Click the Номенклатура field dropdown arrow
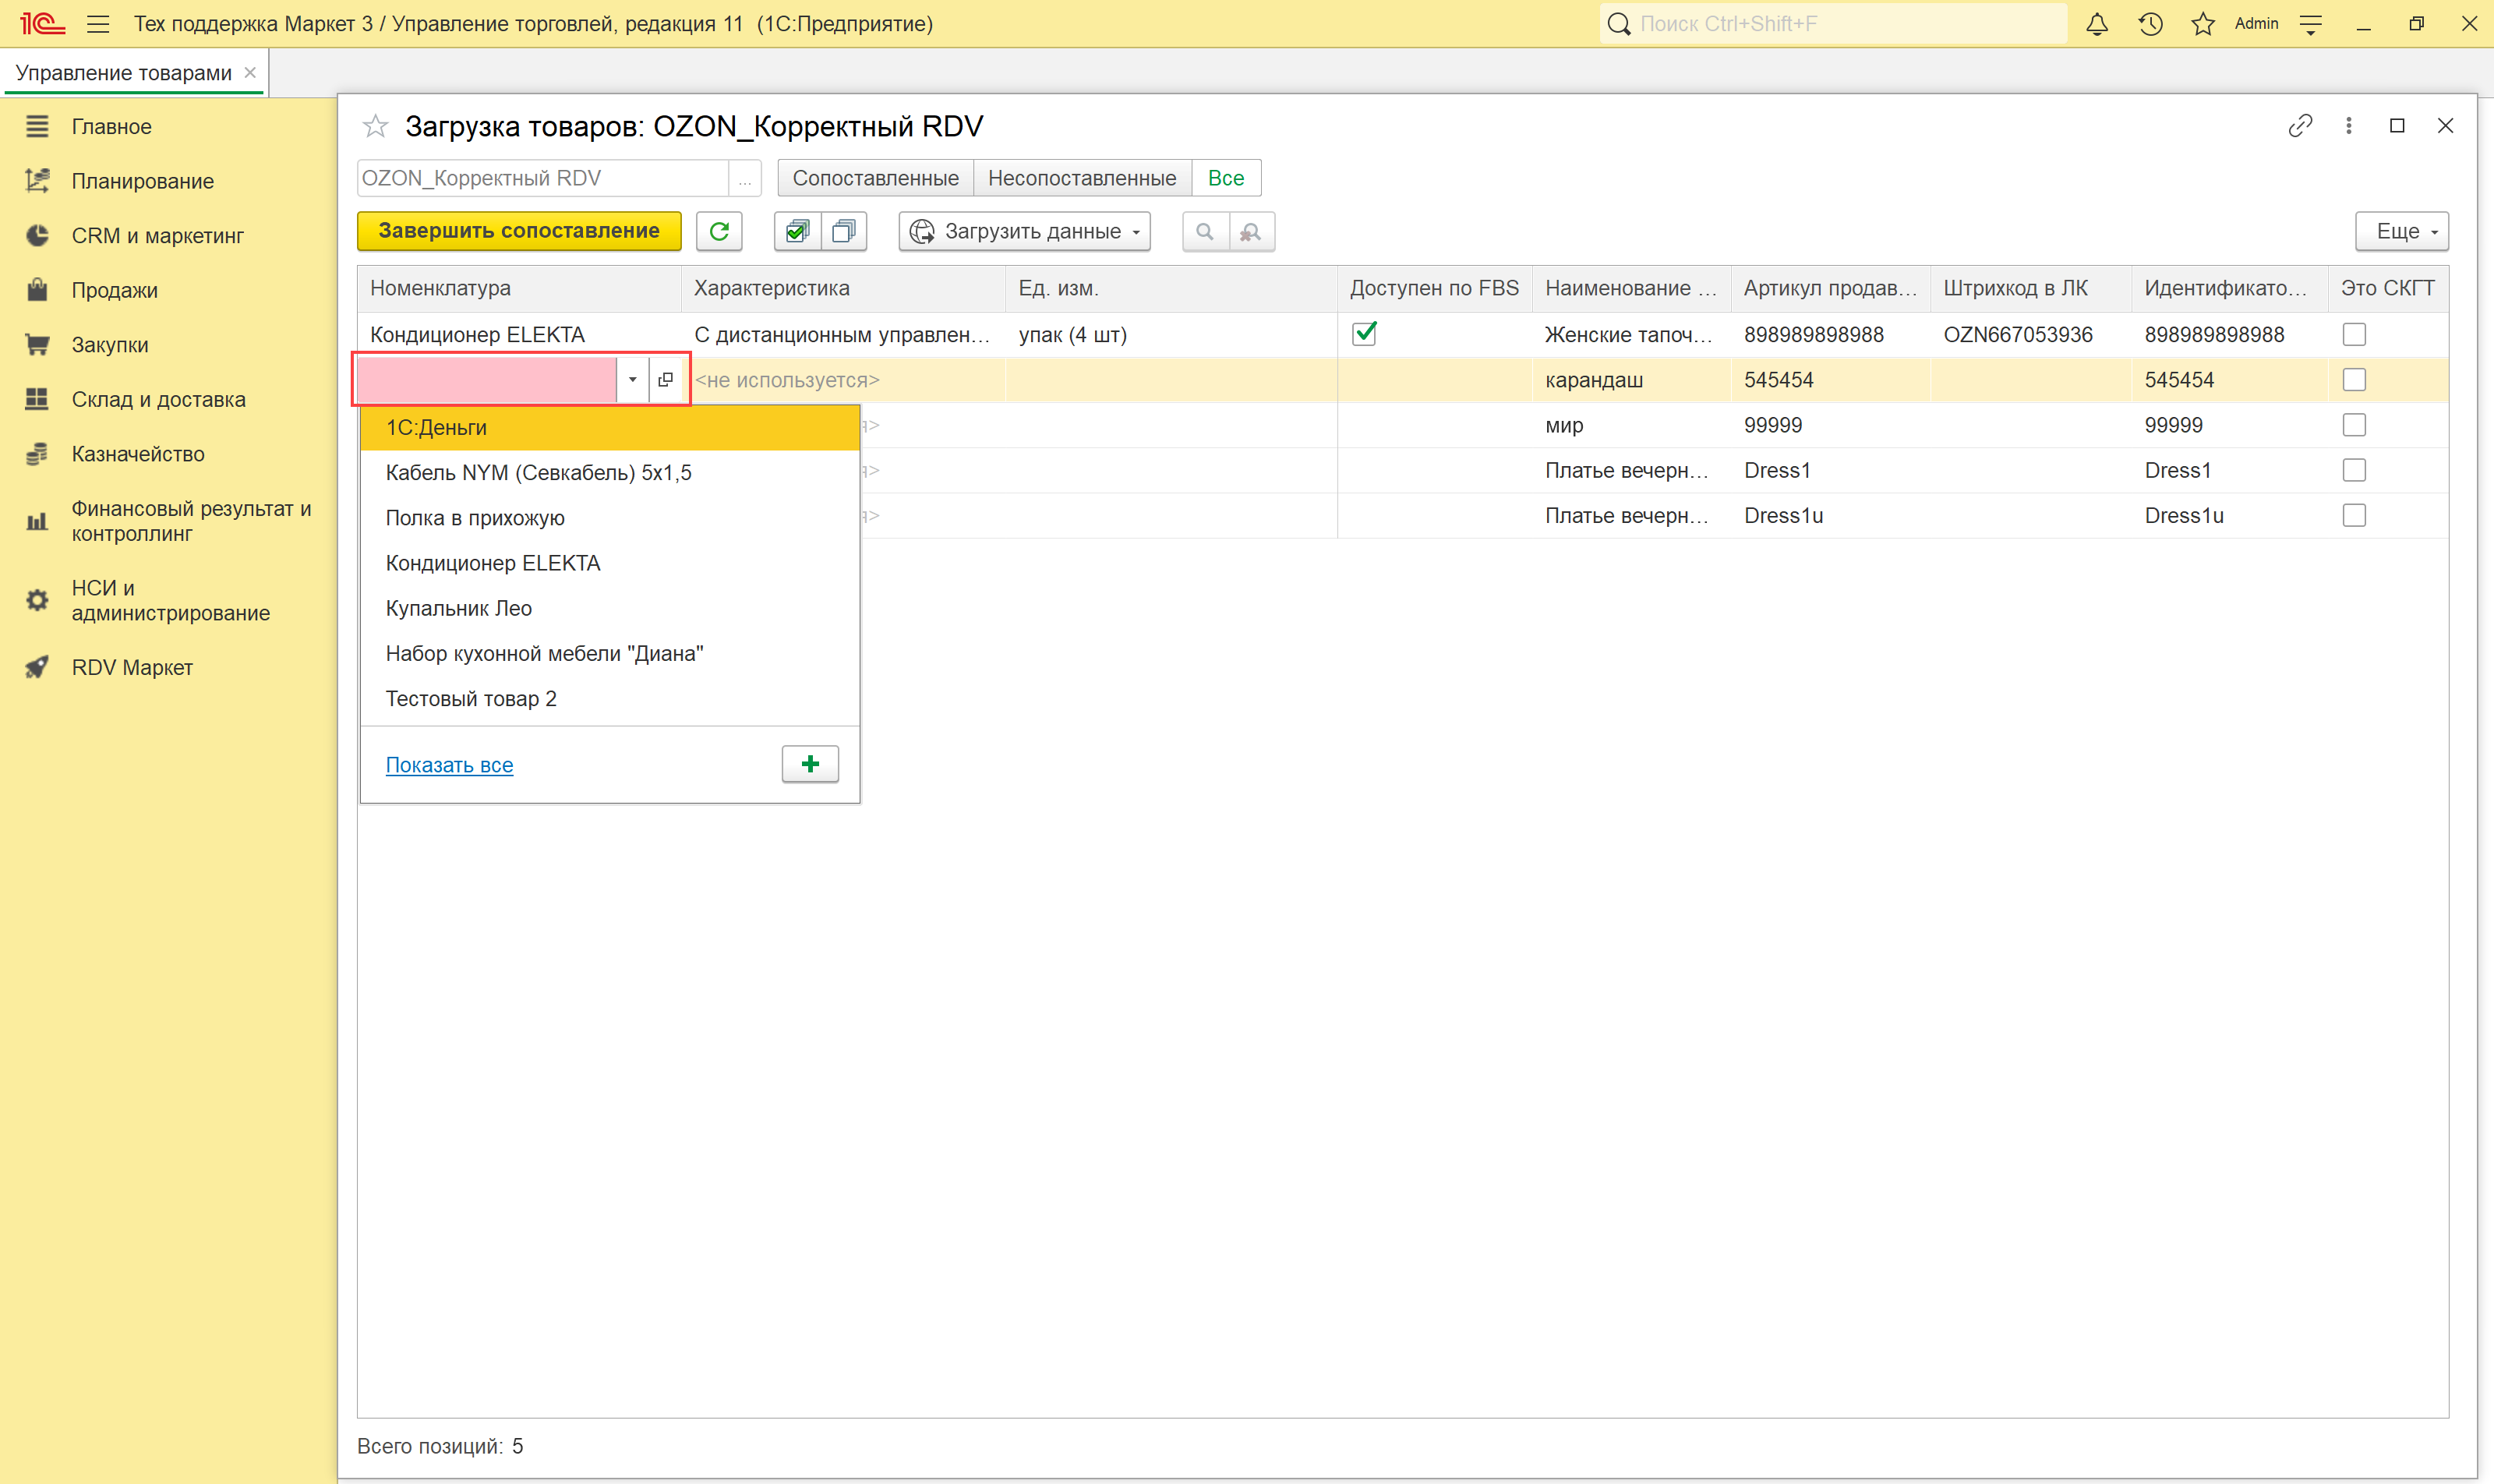2494x1484 pixels. pyautogui.click(x=632, y=380)
